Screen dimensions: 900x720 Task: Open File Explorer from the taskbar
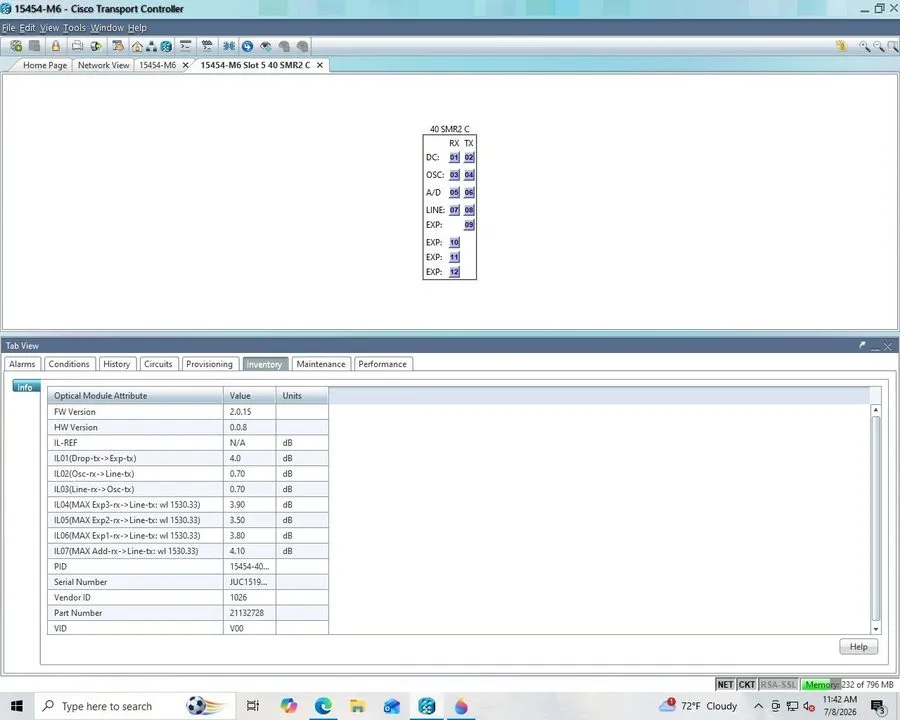[358, 706]
